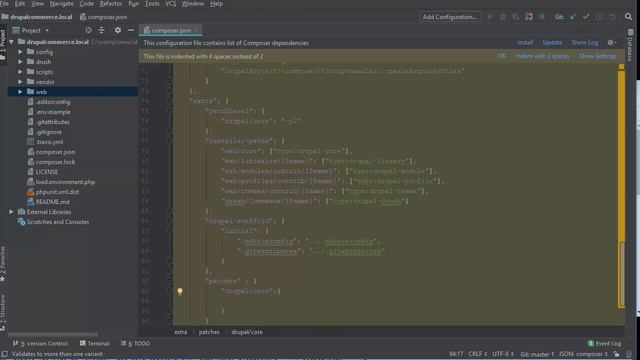Click composer.json in the navigation breadcrumb

coord(107,17)
